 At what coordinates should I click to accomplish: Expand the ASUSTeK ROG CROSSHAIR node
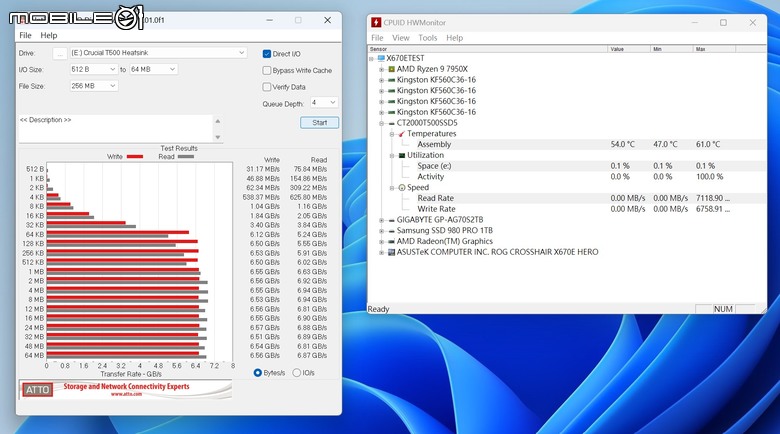[382, 252]
